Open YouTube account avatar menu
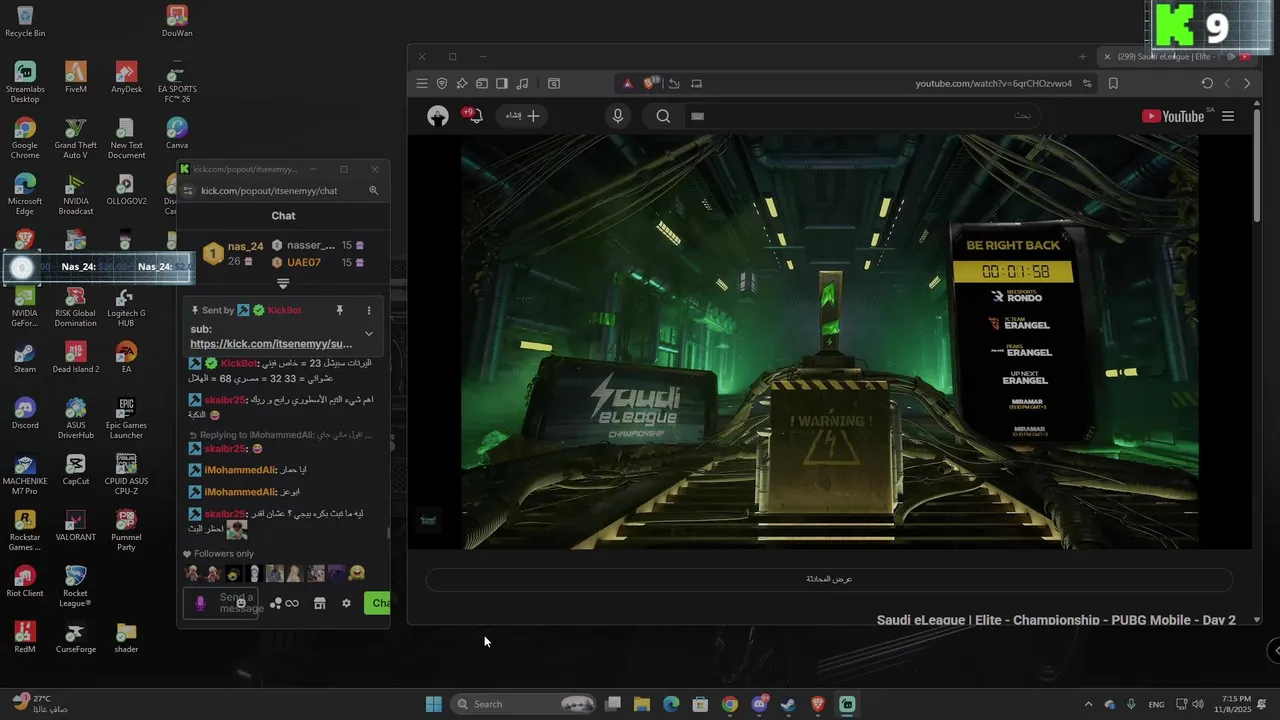1280x720 pixels. pyautogui.click(x=438, y=116)
